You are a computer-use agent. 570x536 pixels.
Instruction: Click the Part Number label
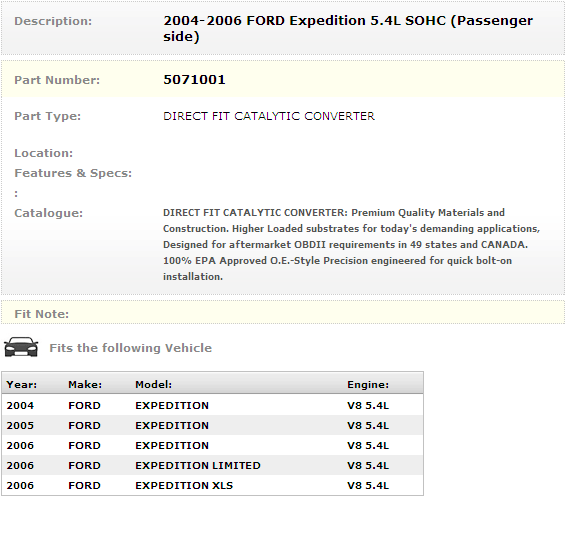coord(57,80)
